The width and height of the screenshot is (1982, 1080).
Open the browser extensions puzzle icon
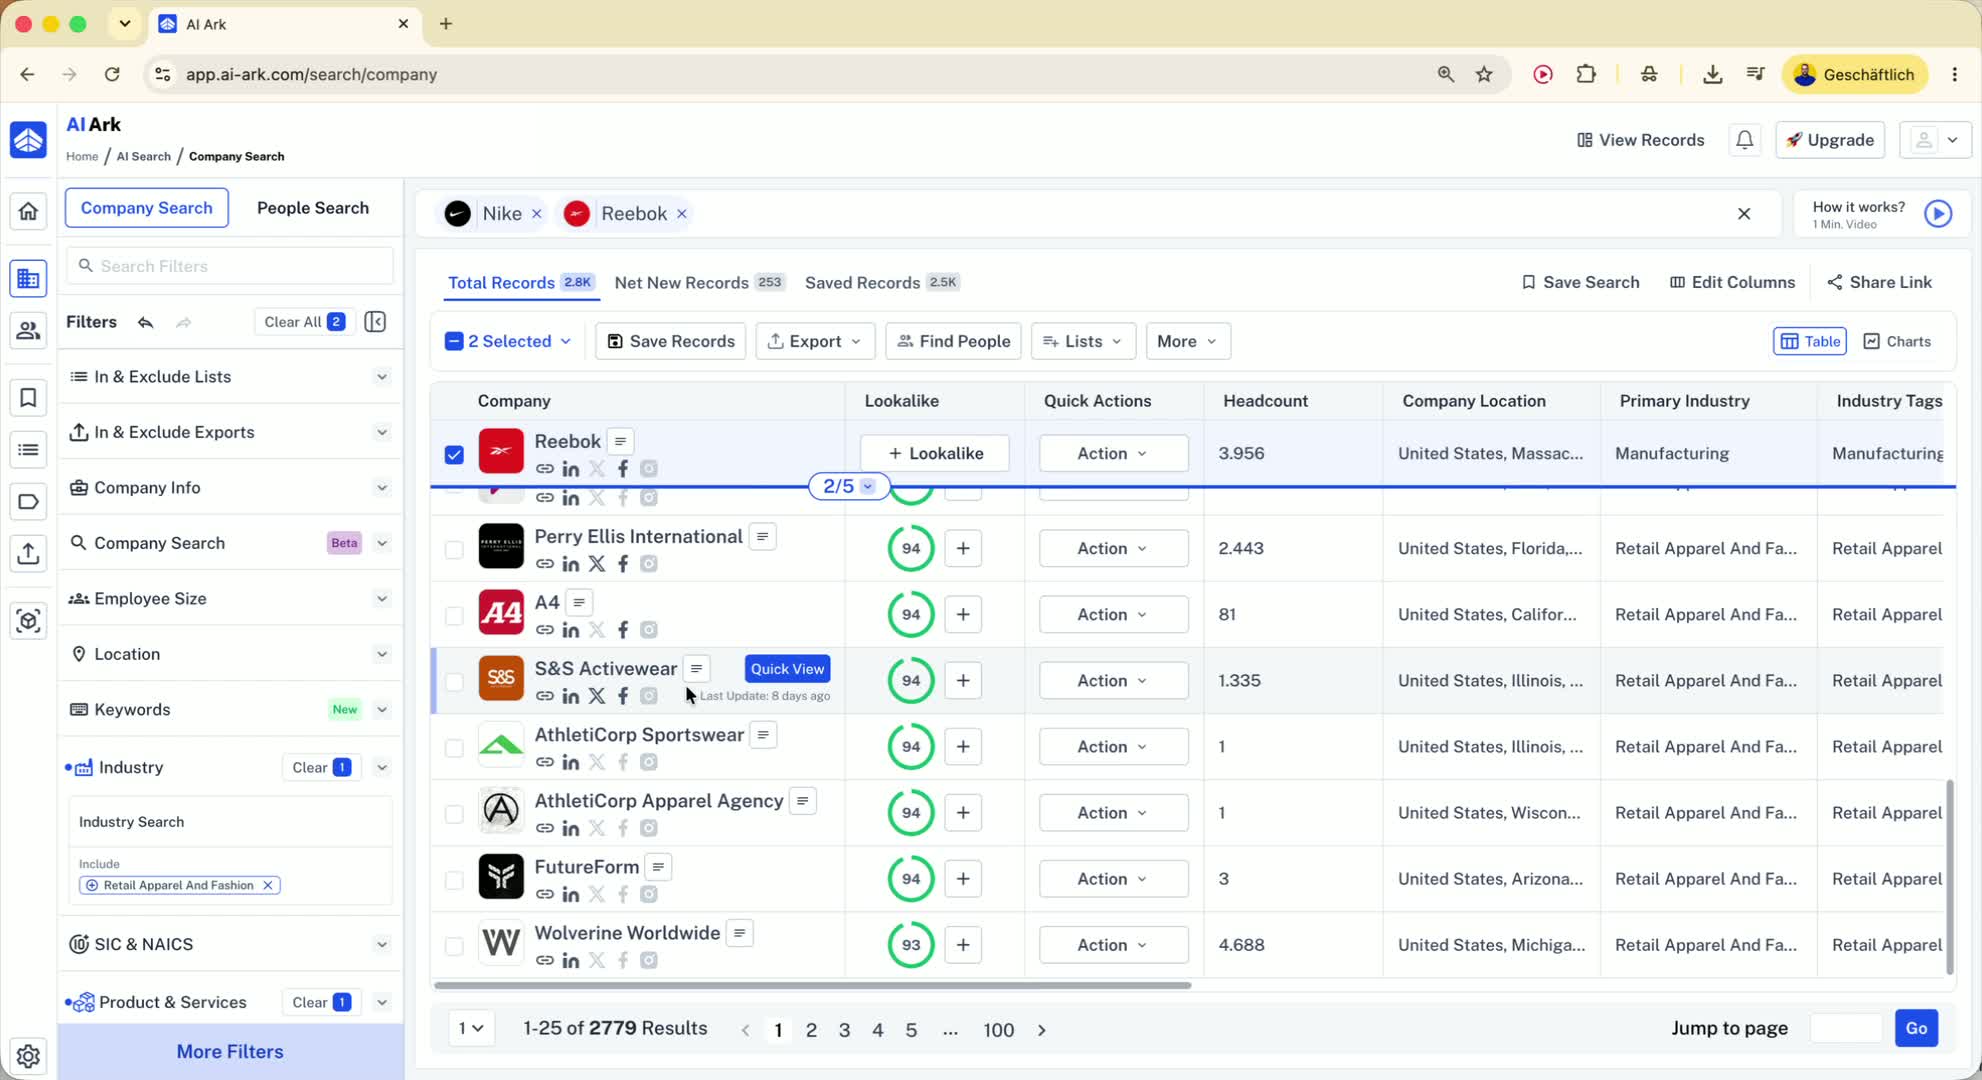coord(1586,74)
